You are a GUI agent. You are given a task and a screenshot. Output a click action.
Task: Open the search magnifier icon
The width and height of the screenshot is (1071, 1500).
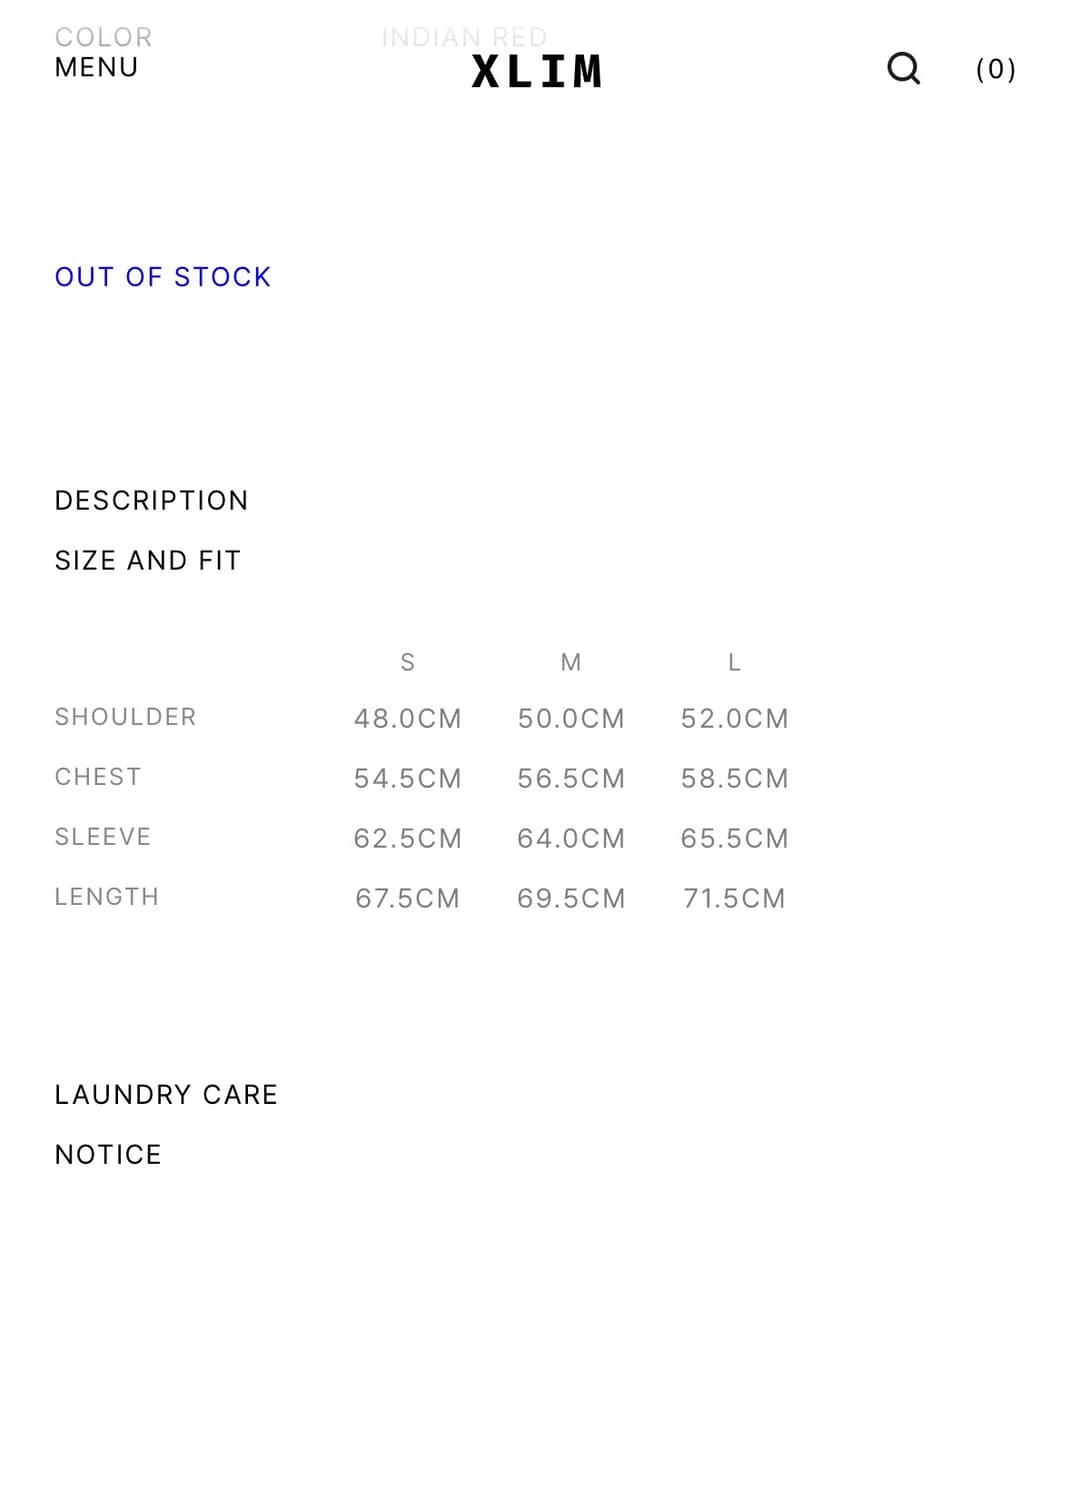(903, 68)
